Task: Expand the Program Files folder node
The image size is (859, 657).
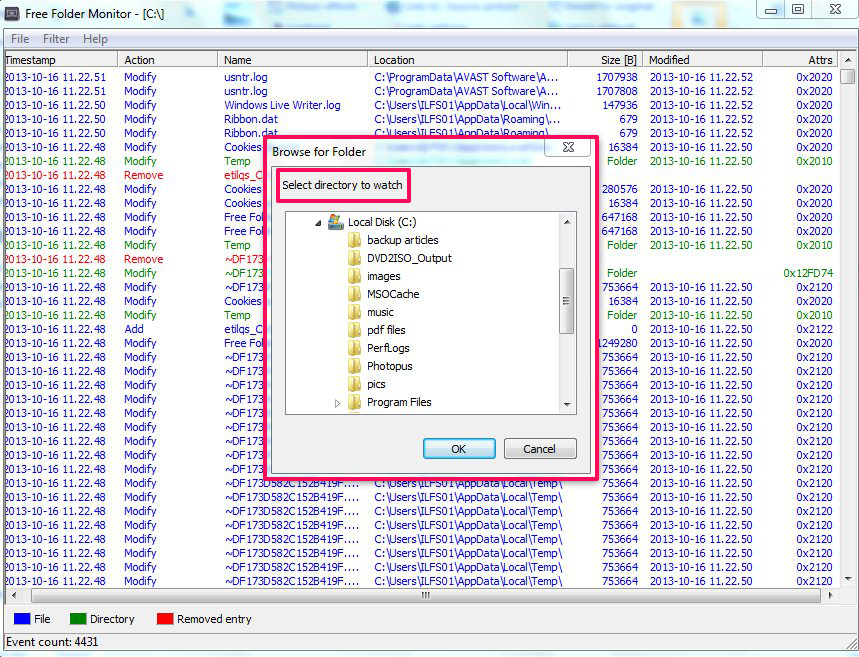Action: point(337,403)
